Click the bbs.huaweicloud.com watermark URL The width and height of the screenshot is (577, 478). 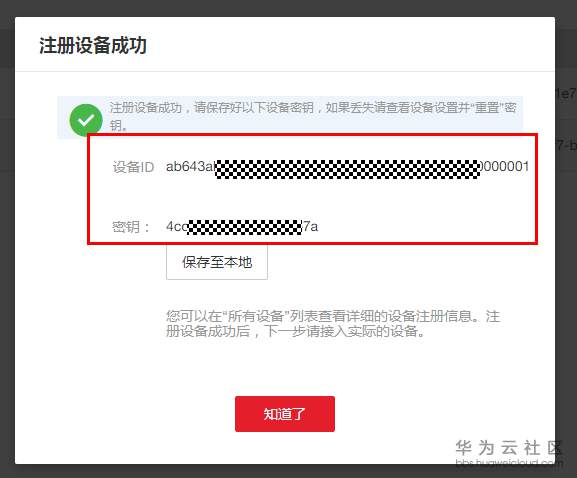coord(509,462)
